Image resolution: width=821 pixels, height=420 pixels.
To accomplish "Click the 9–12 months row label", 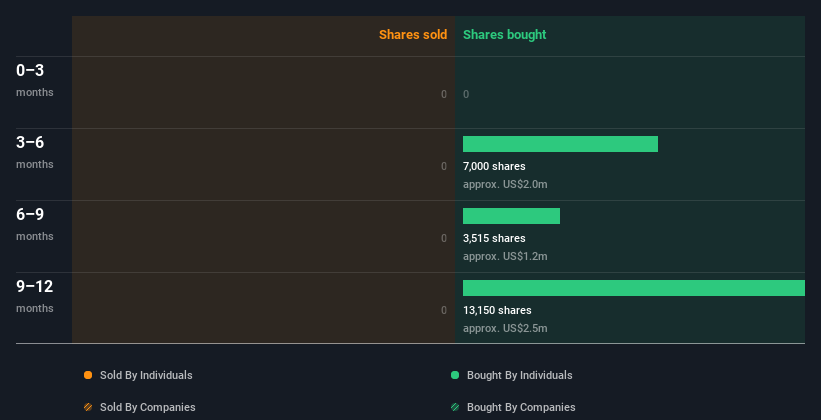I will [35, 296].
